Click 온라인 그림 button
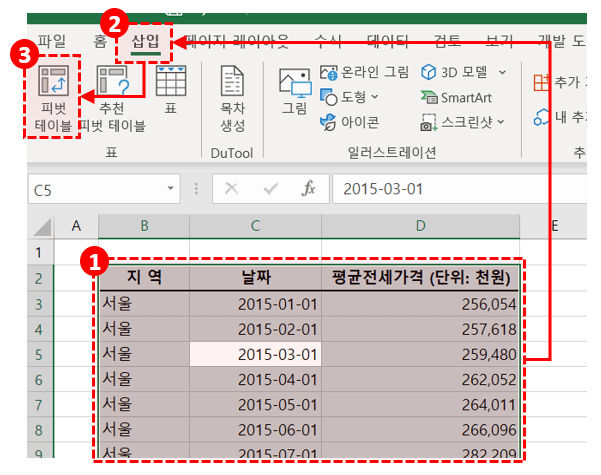 click(364, 72)
